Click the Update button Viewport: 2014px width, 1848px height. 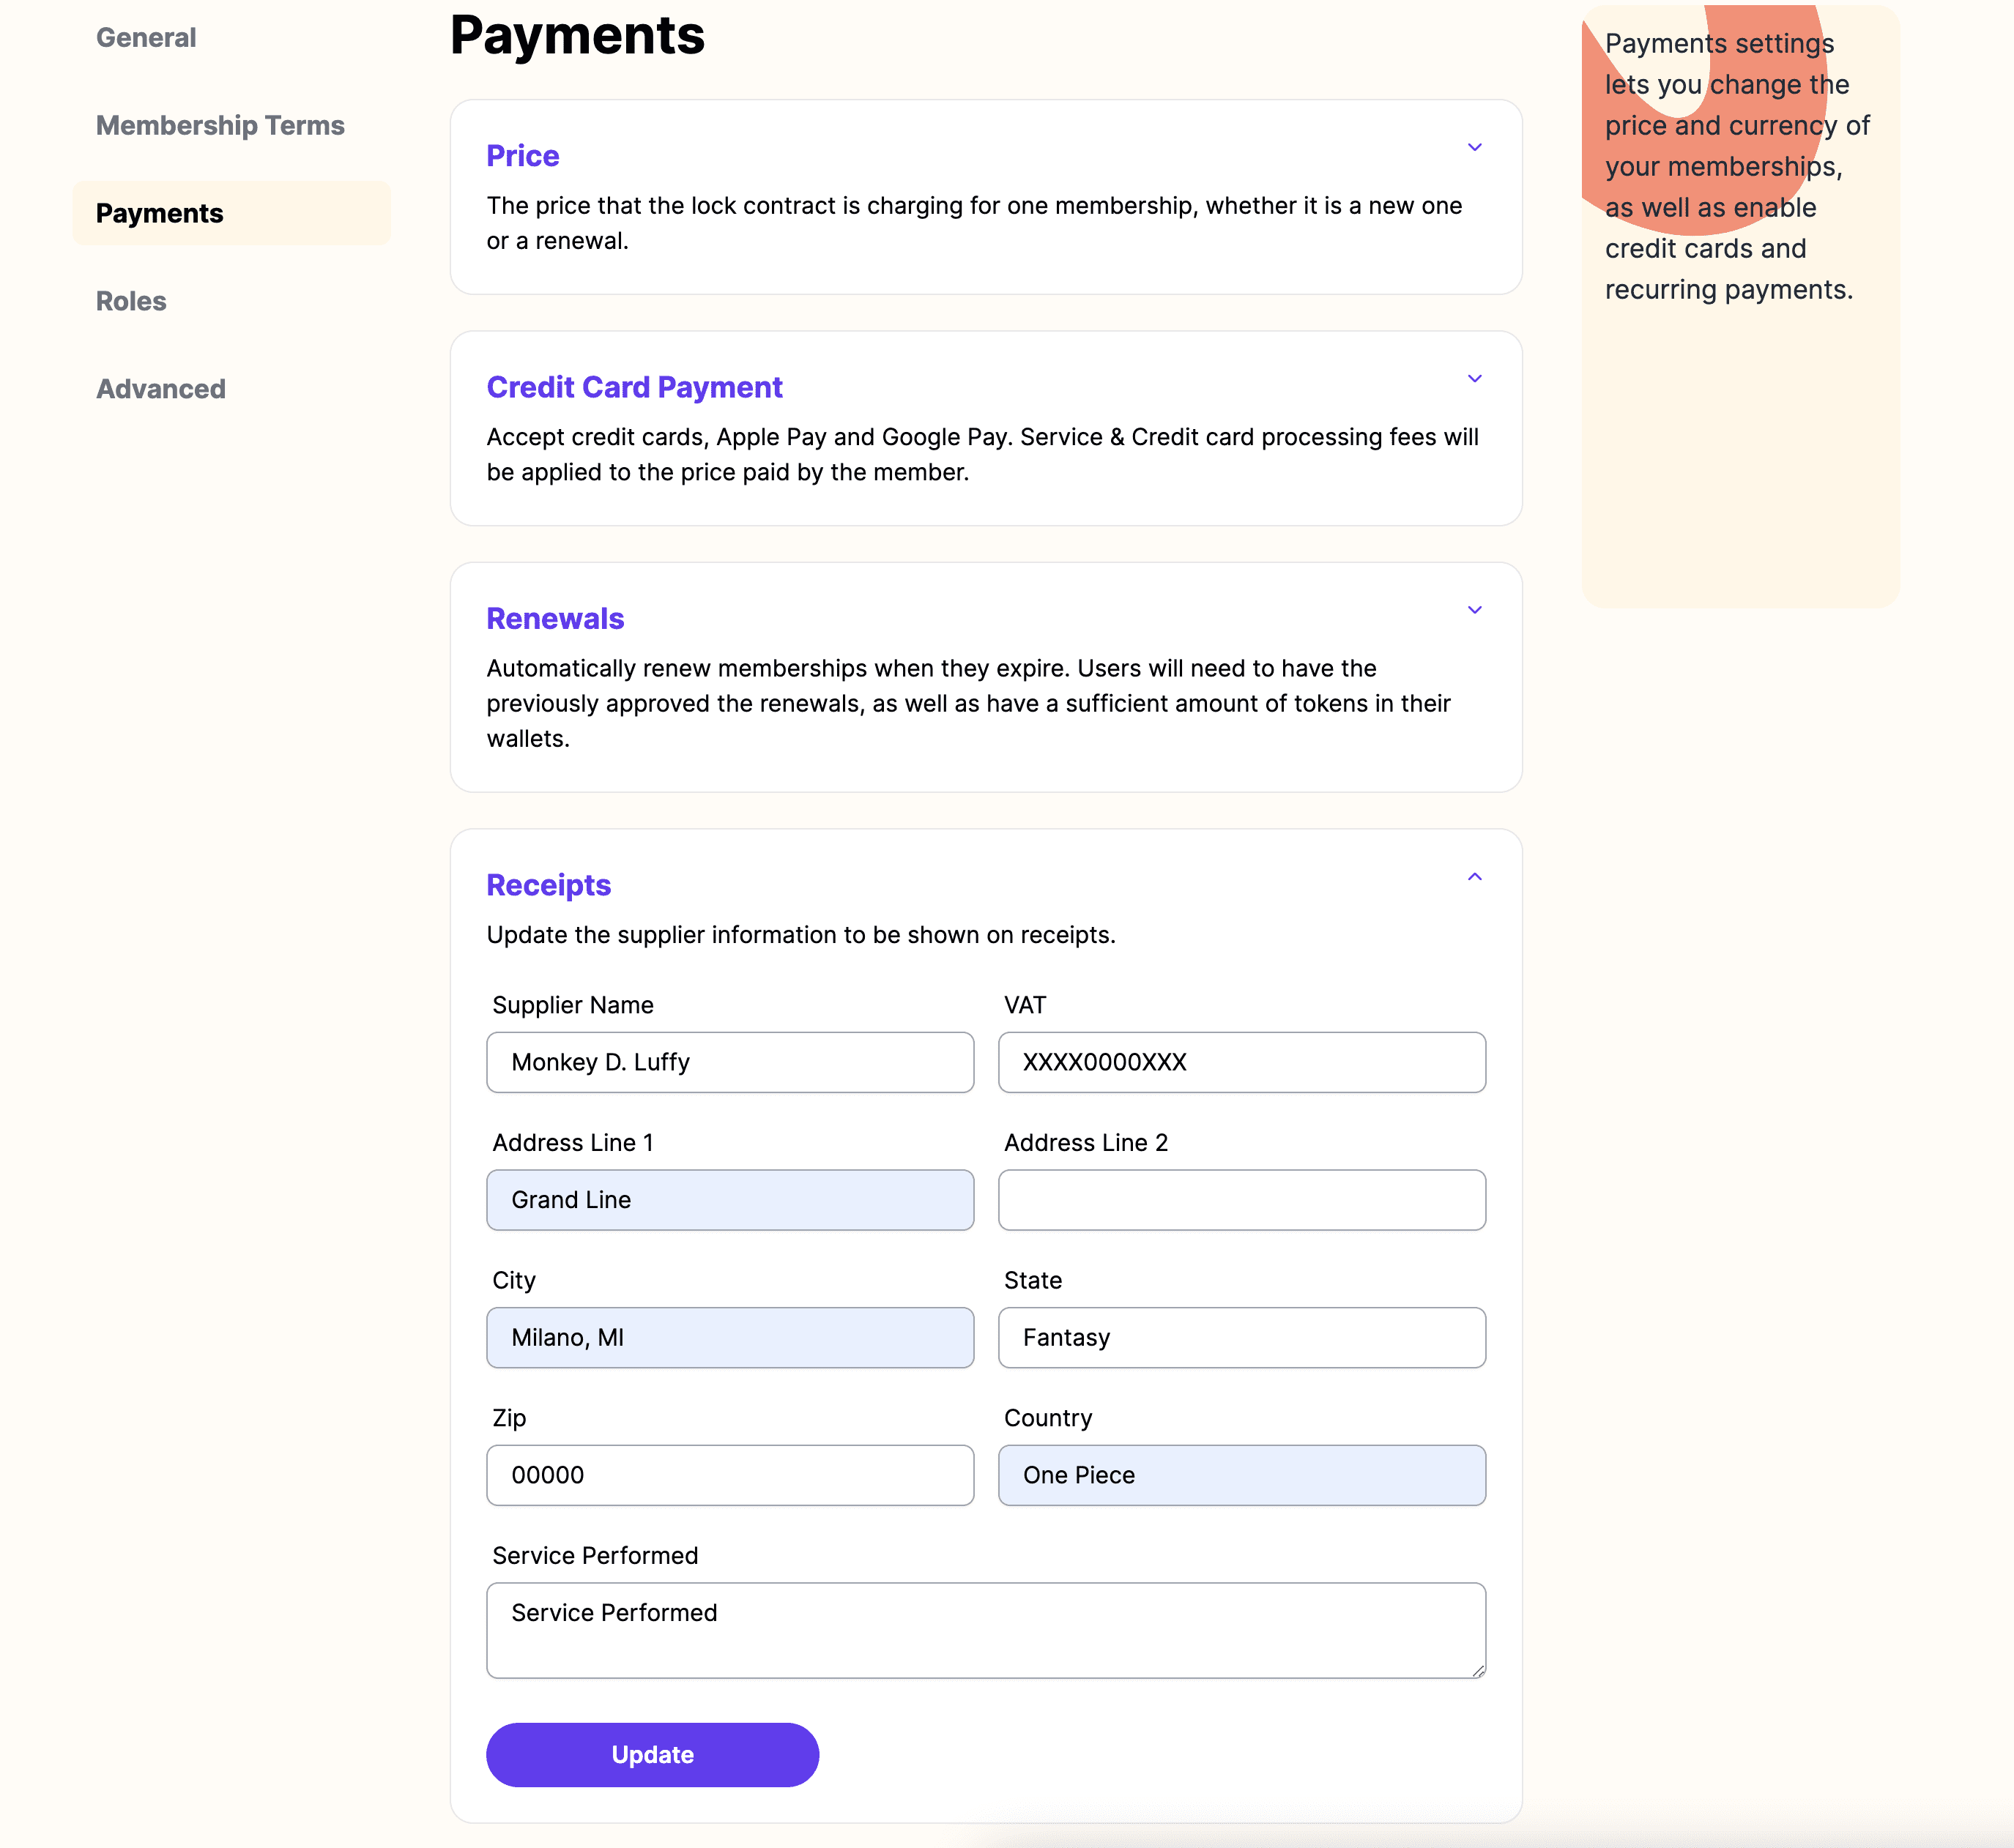coord(653,1754)
